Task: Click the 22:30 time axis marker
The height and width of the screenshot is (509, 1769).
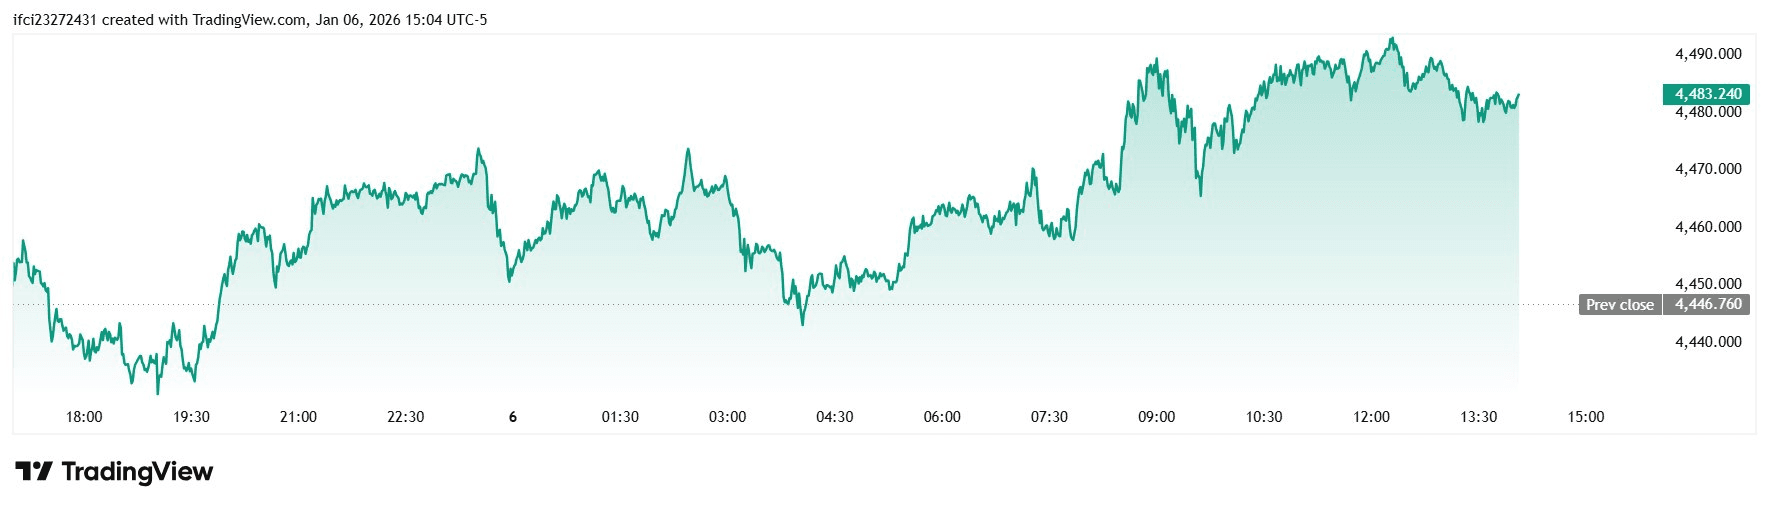Action: 405,417
